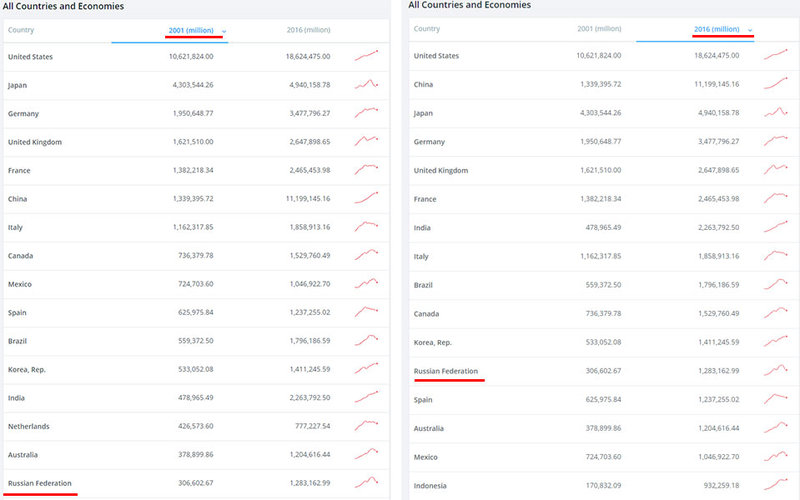Select Mexico row in right table
This screenshot has height=500, width=800.
pyautogui.click(x=602, y=457)
